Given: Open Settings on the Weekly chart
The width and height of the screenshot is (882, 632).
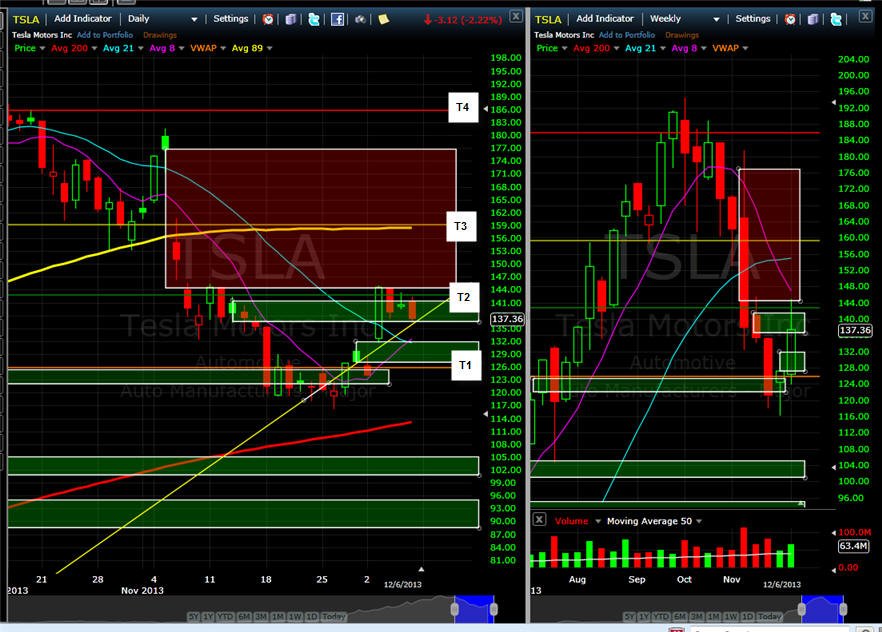Looking at the screenshot, I should coord(753,19).
